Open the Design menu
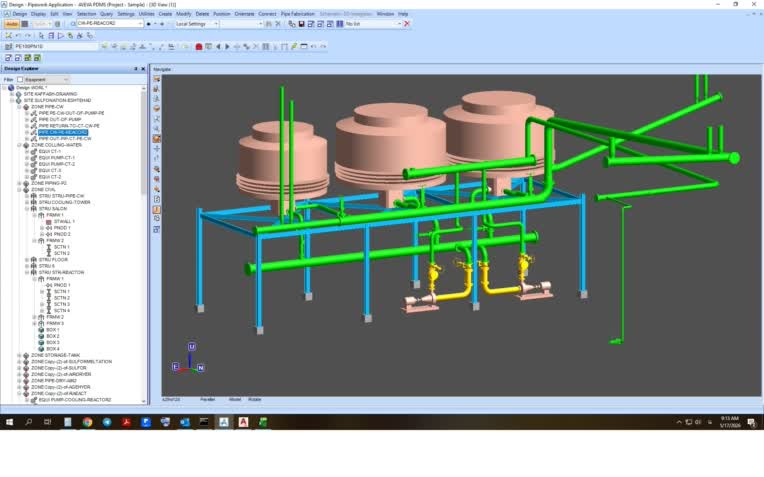764x477 pixels. (19, 14)
